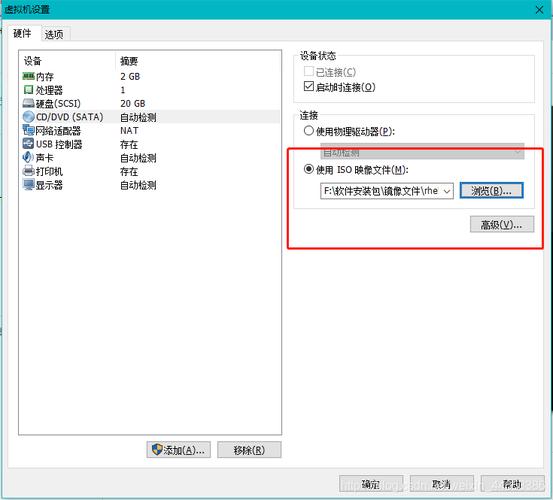
Task: Select the 处理器 row label
Action: [x=49, y=90]
